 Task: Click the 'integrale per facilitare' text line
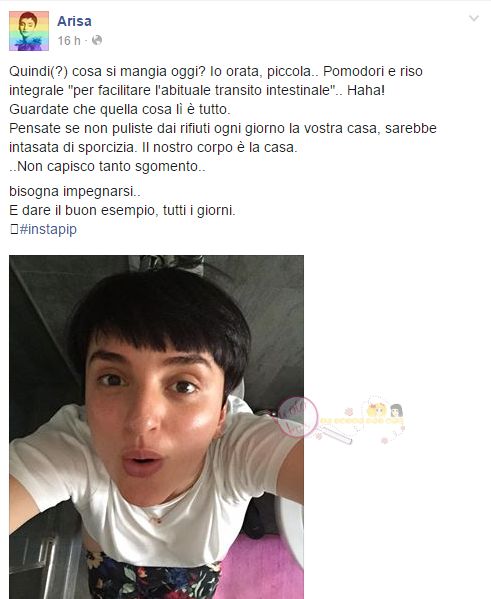tap(197, 91)
